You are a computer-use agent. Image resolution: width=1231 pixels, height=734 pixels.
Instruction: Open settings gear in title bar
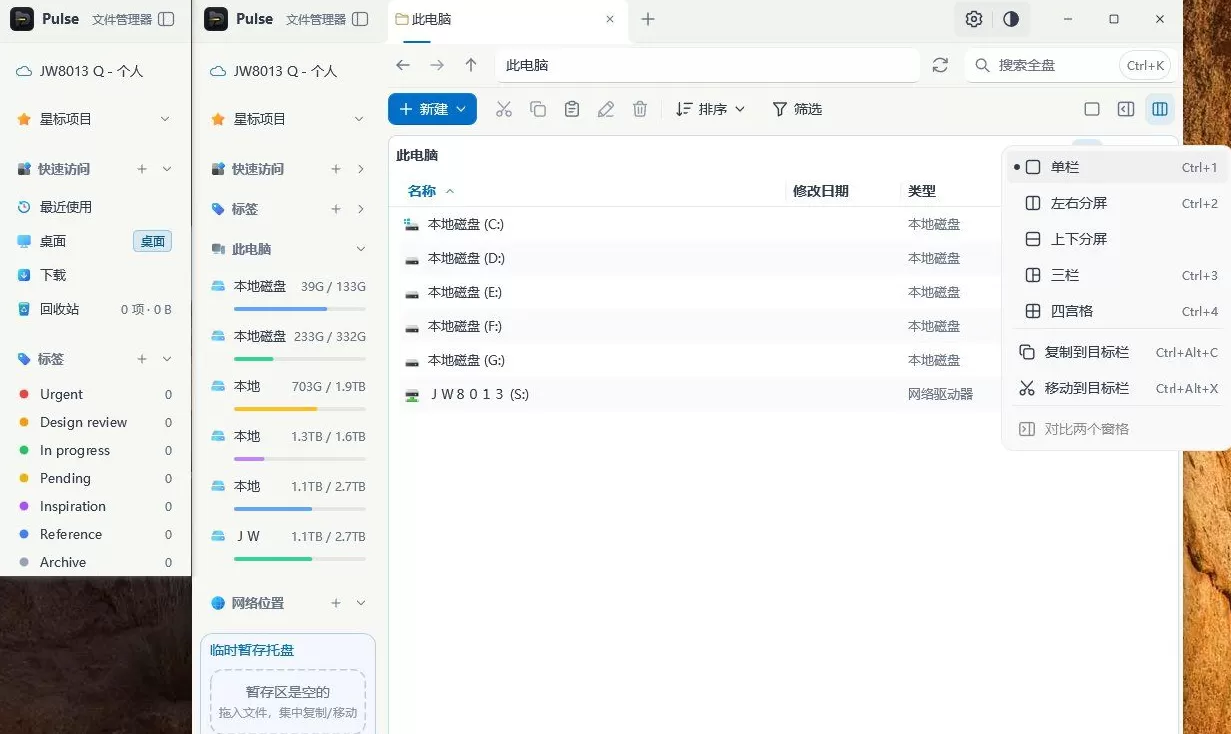click(x=974, y=19)
